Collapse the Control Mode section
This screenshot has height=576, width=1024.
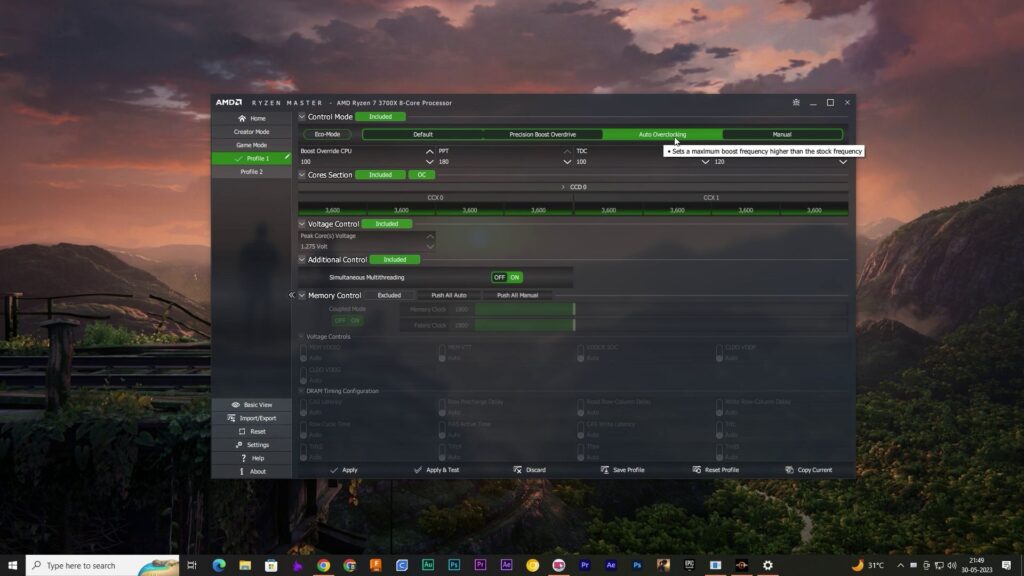tap(302, 117)
